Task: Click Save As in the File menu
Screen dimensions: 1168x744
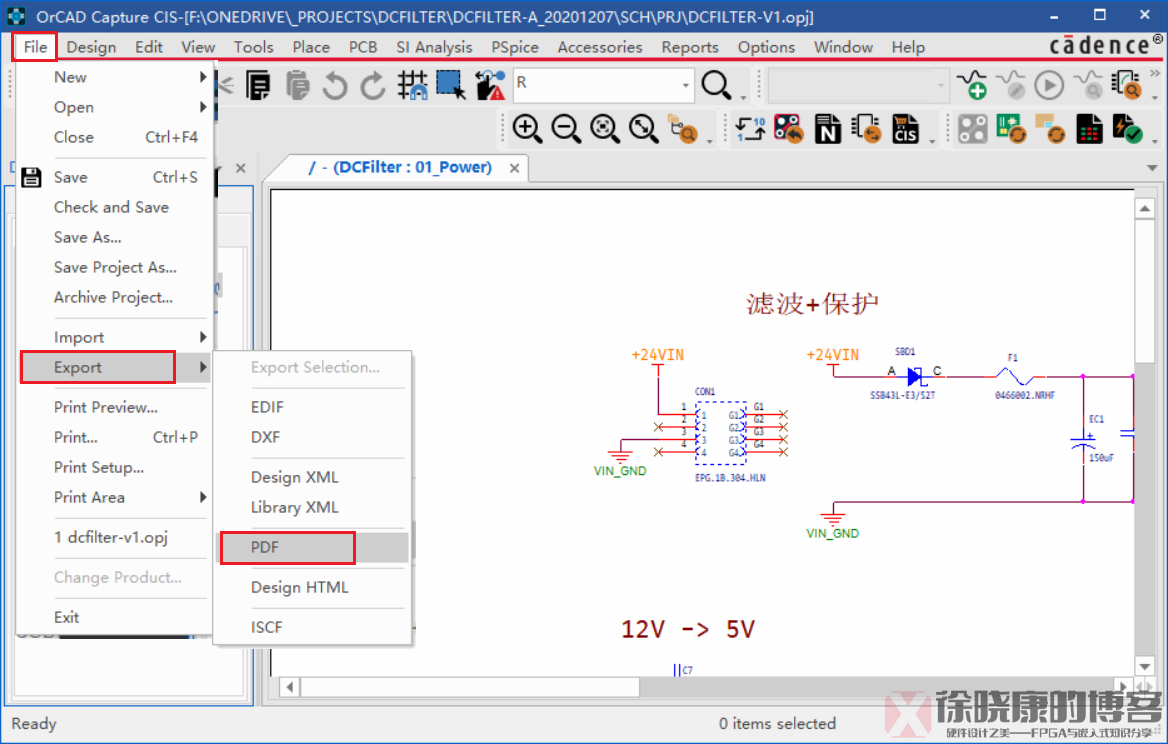Action: [x=88, y=237]
